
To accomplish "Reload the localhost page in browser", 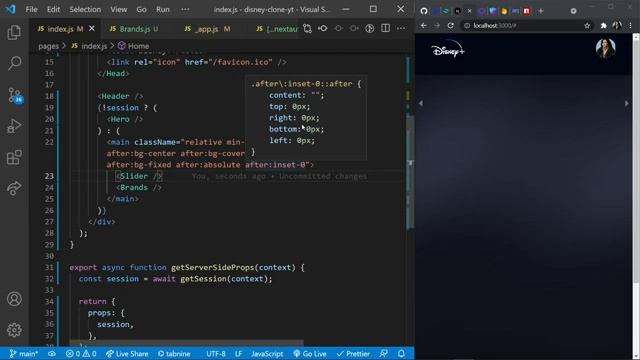I will (x=451, y=25).
